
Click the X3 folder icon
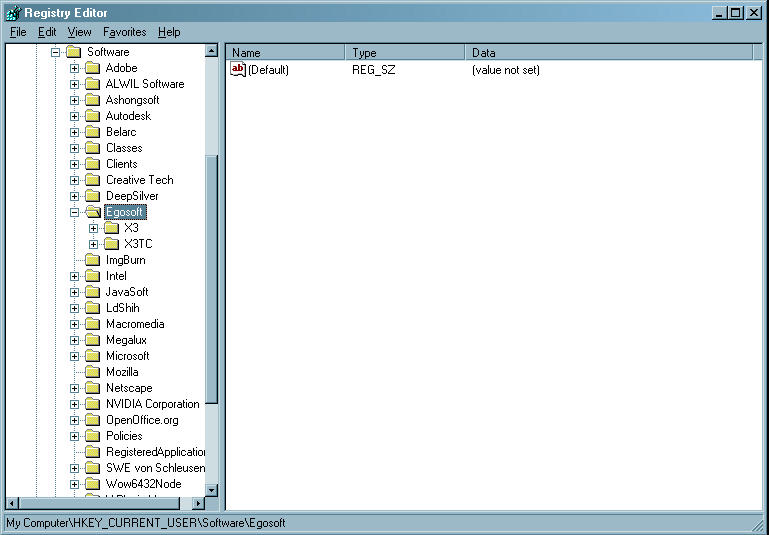point(112,228)
